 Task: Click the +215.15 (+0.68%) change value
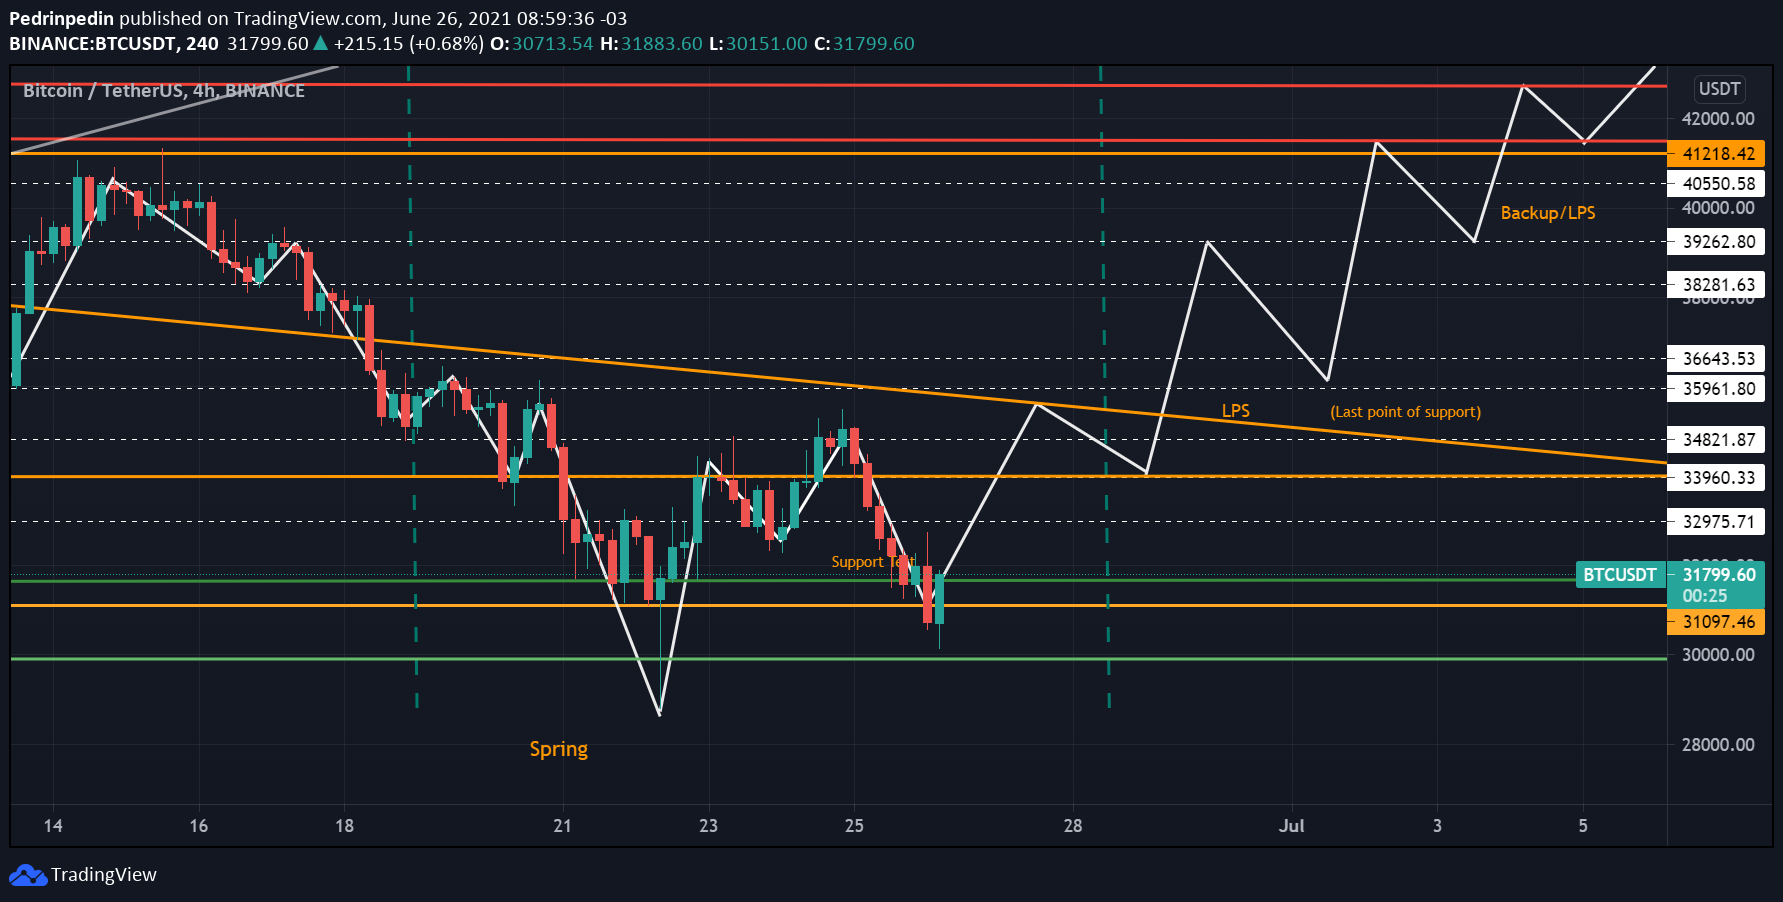tap(409, 44)
